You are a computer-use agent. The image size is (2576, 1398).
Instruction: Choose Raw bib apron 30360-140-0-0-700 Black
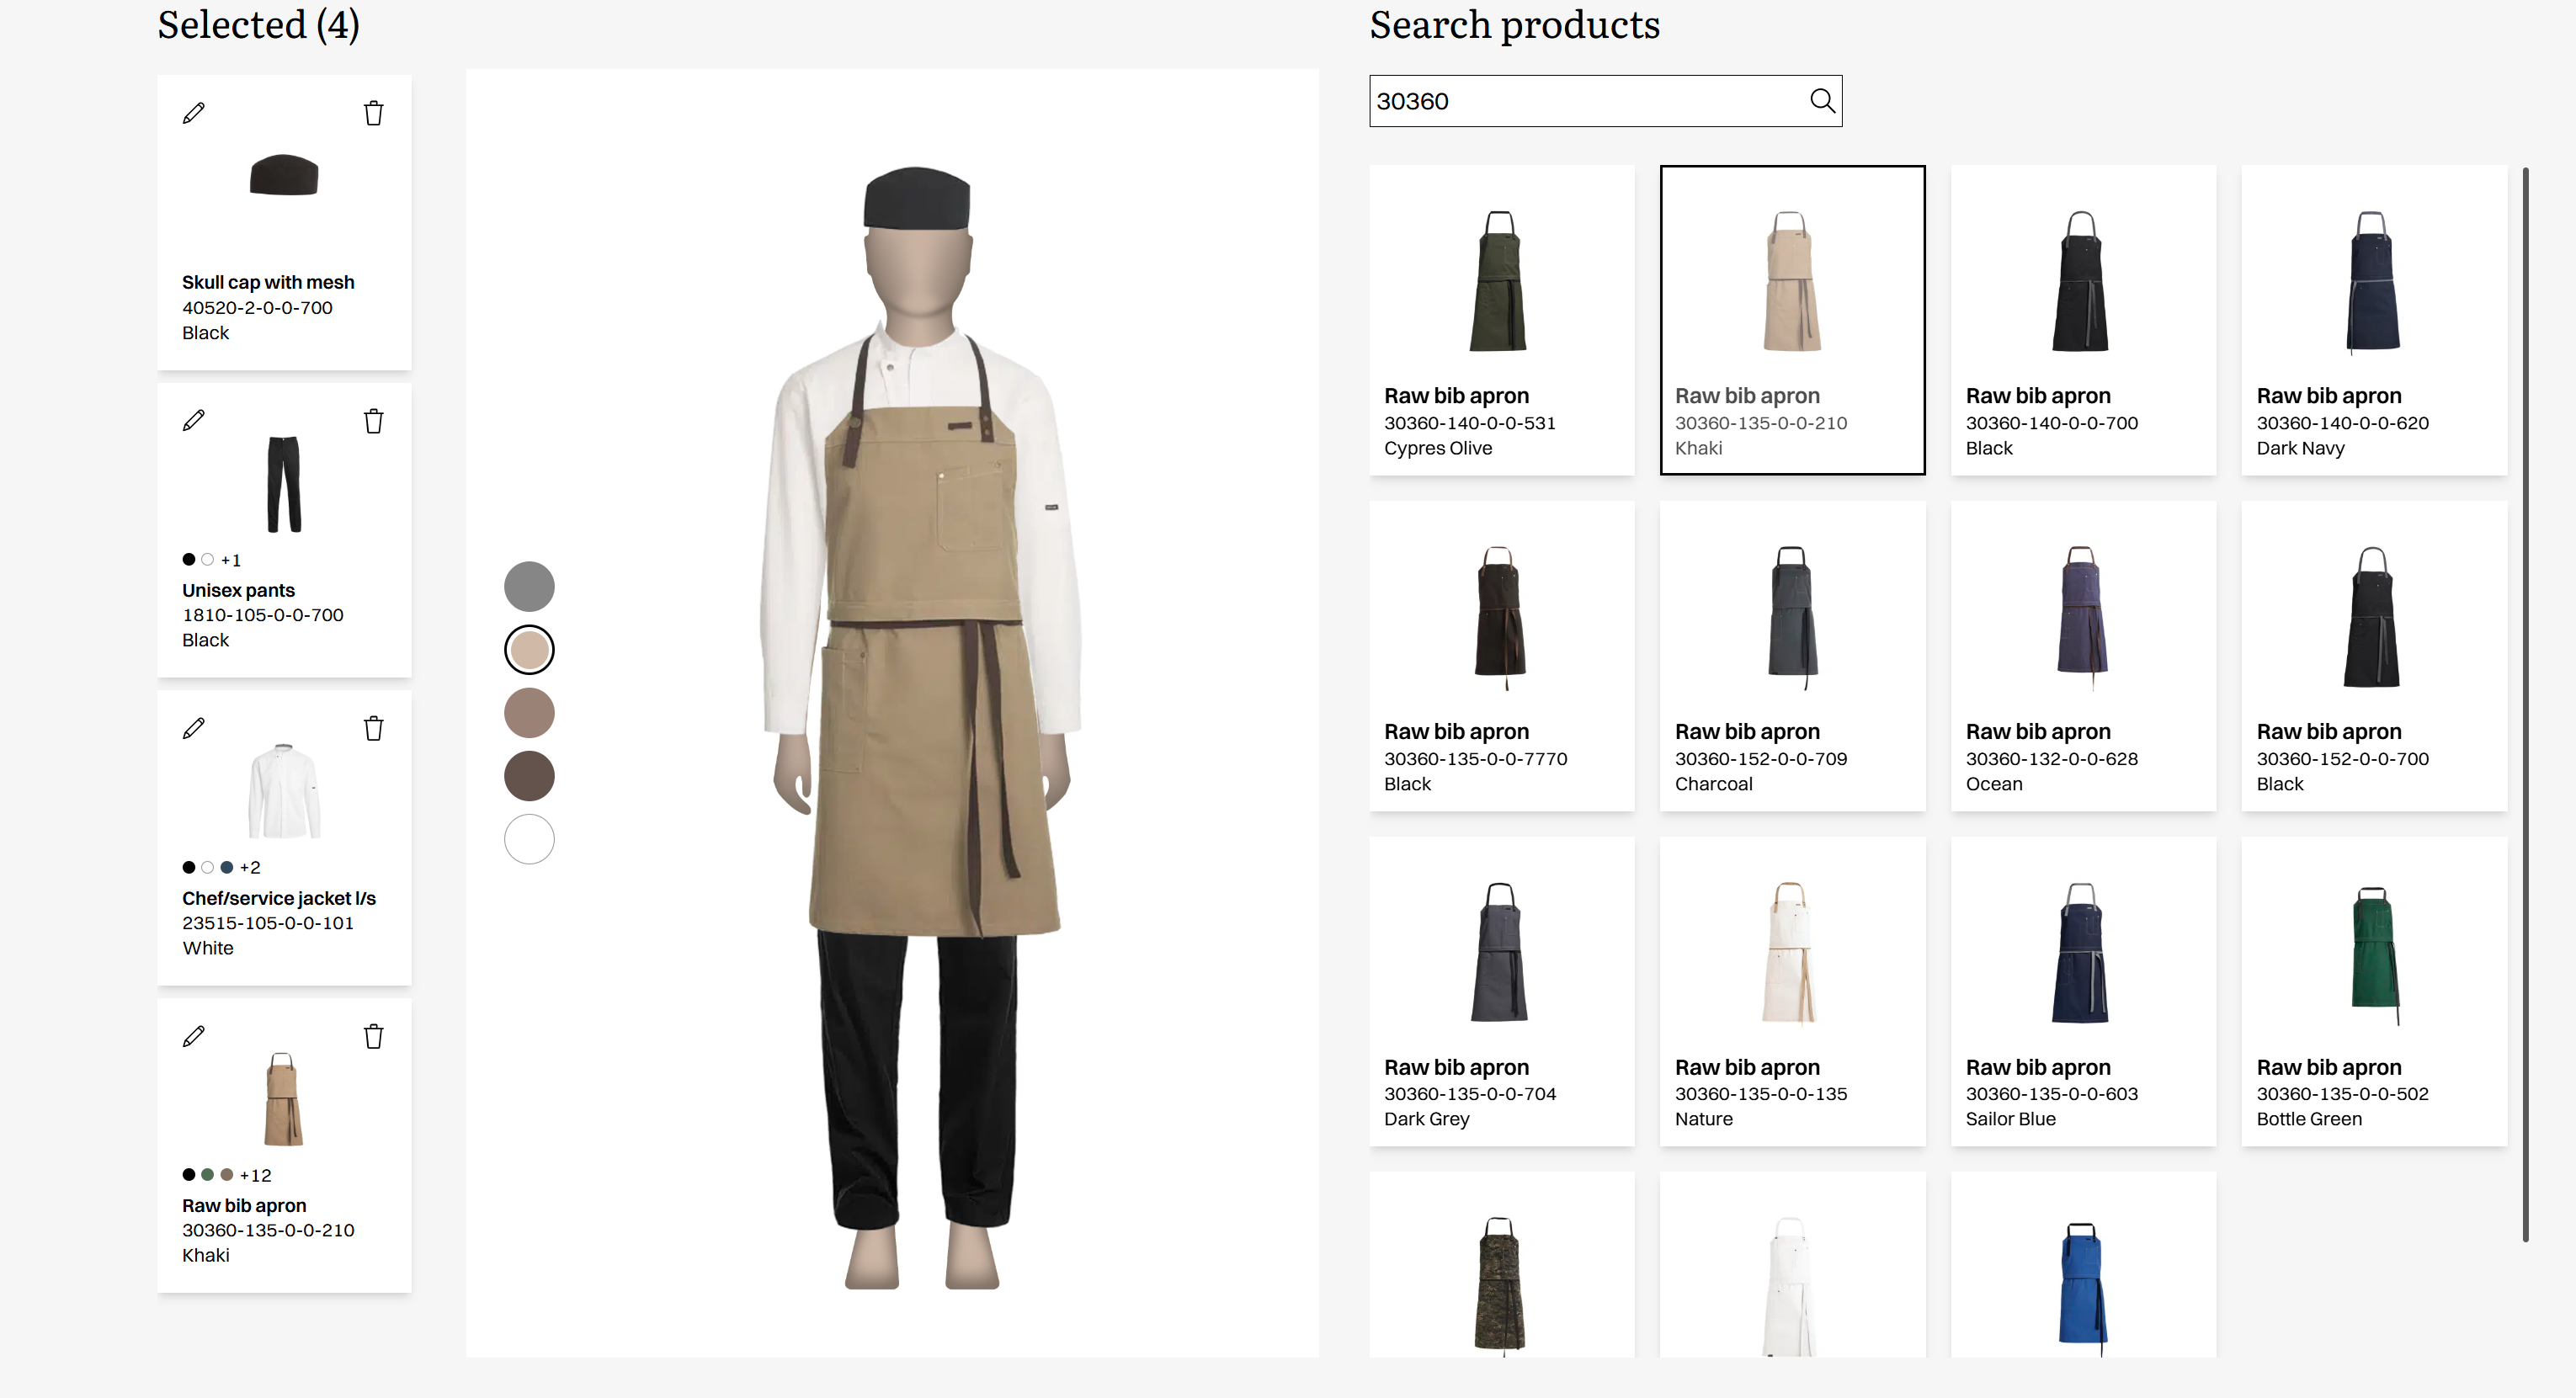pos(2084,320)
